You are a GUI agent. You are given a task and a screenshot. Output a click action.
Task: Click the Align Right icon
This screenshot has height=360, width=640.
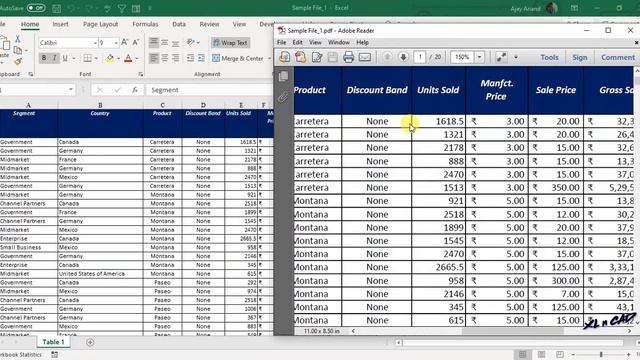[x=175, y=58]
